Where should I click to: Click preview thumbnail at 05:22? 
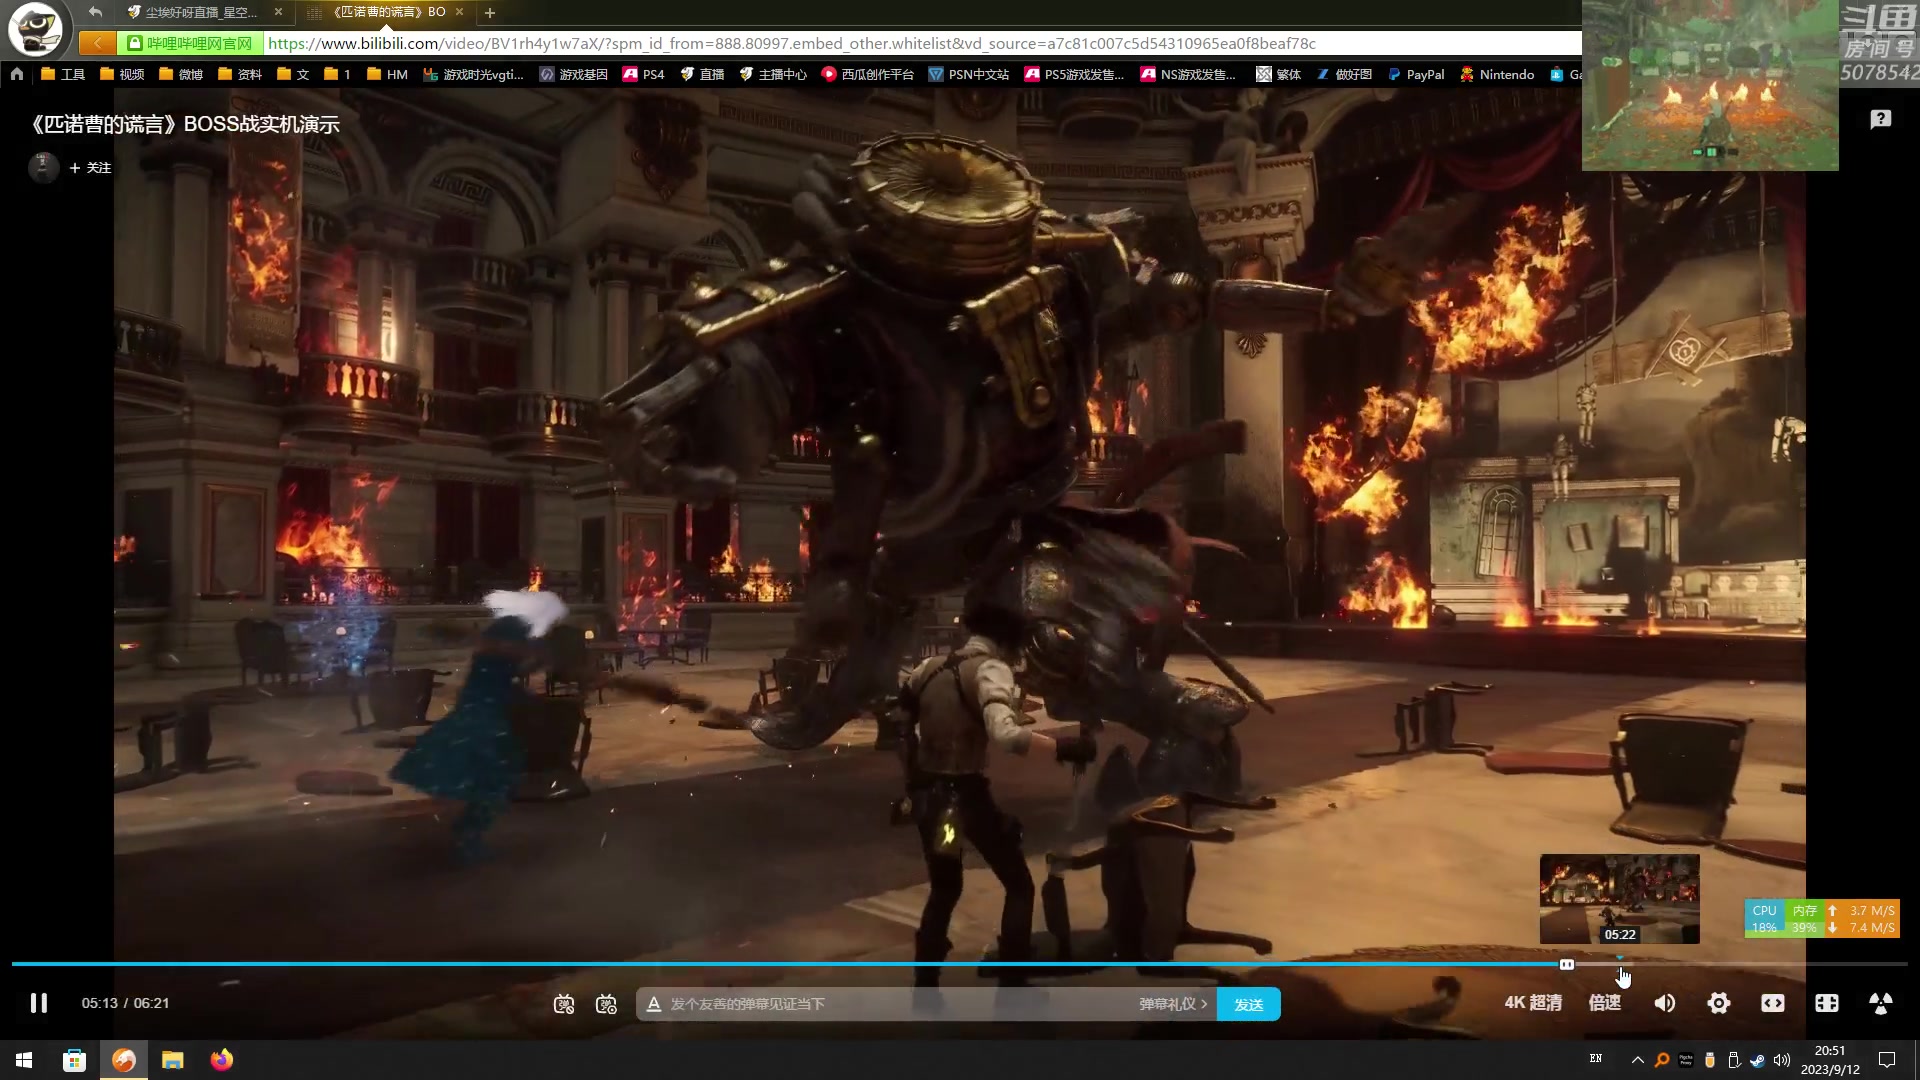pyautogui.click(x=1619, y=898)
